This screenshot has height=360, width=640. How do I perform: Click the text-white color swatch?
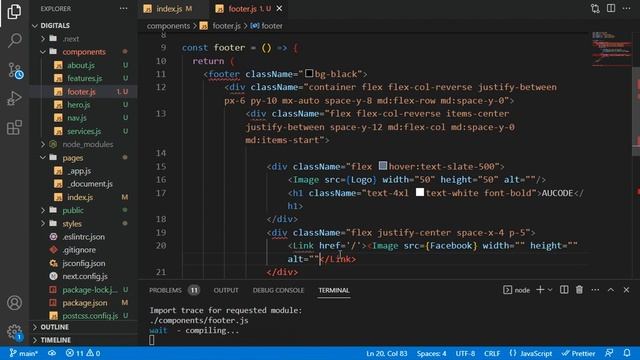coord(420,192)
